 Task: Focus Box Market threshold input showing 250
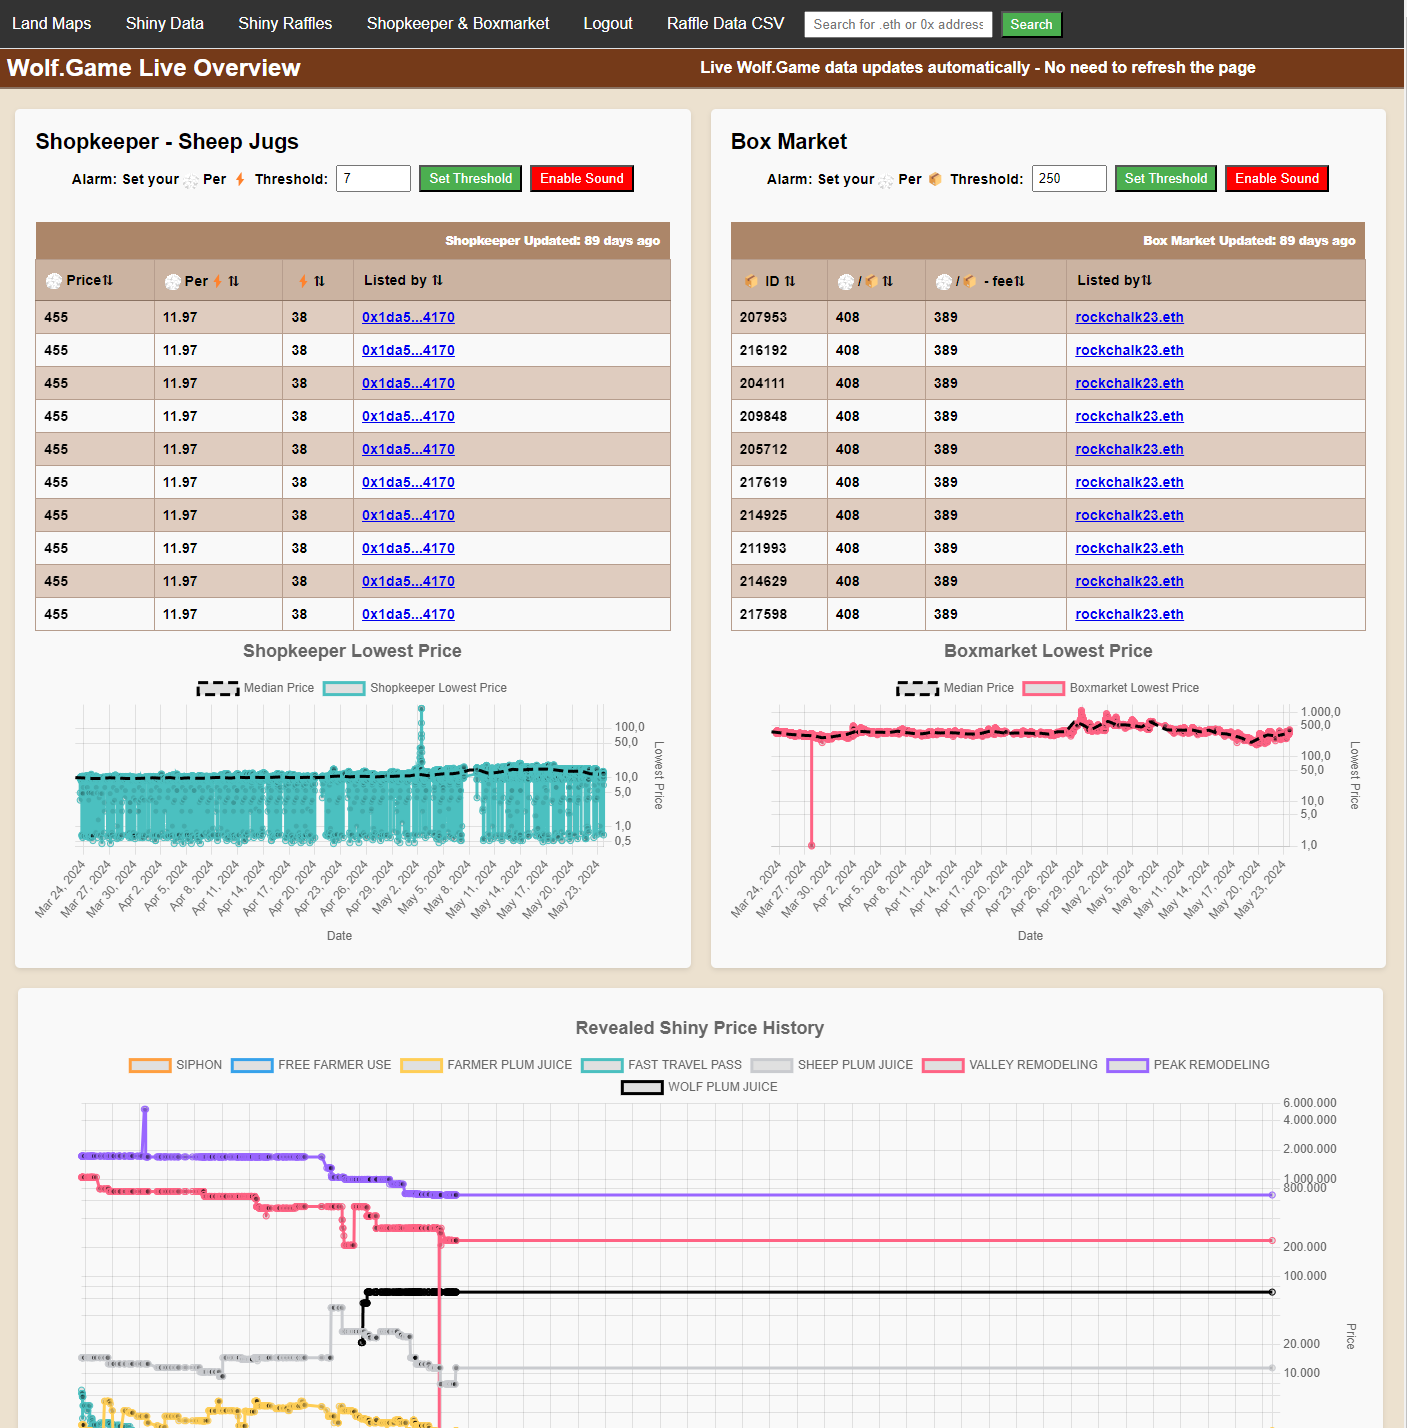coord(1069,178)
